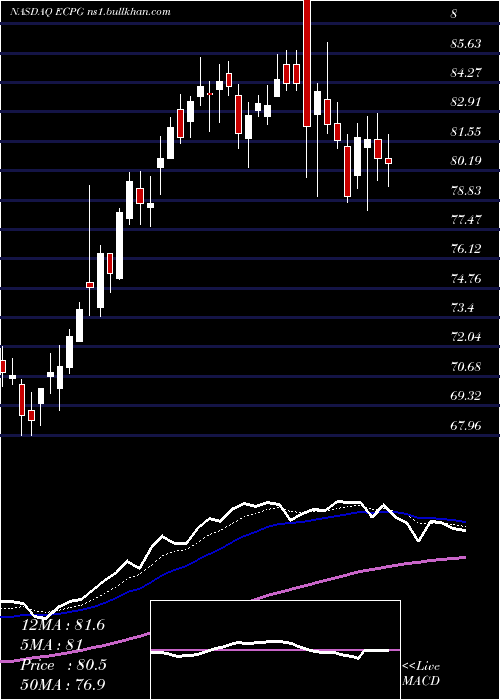Click the 69.32 price axis label

point(466,396)
